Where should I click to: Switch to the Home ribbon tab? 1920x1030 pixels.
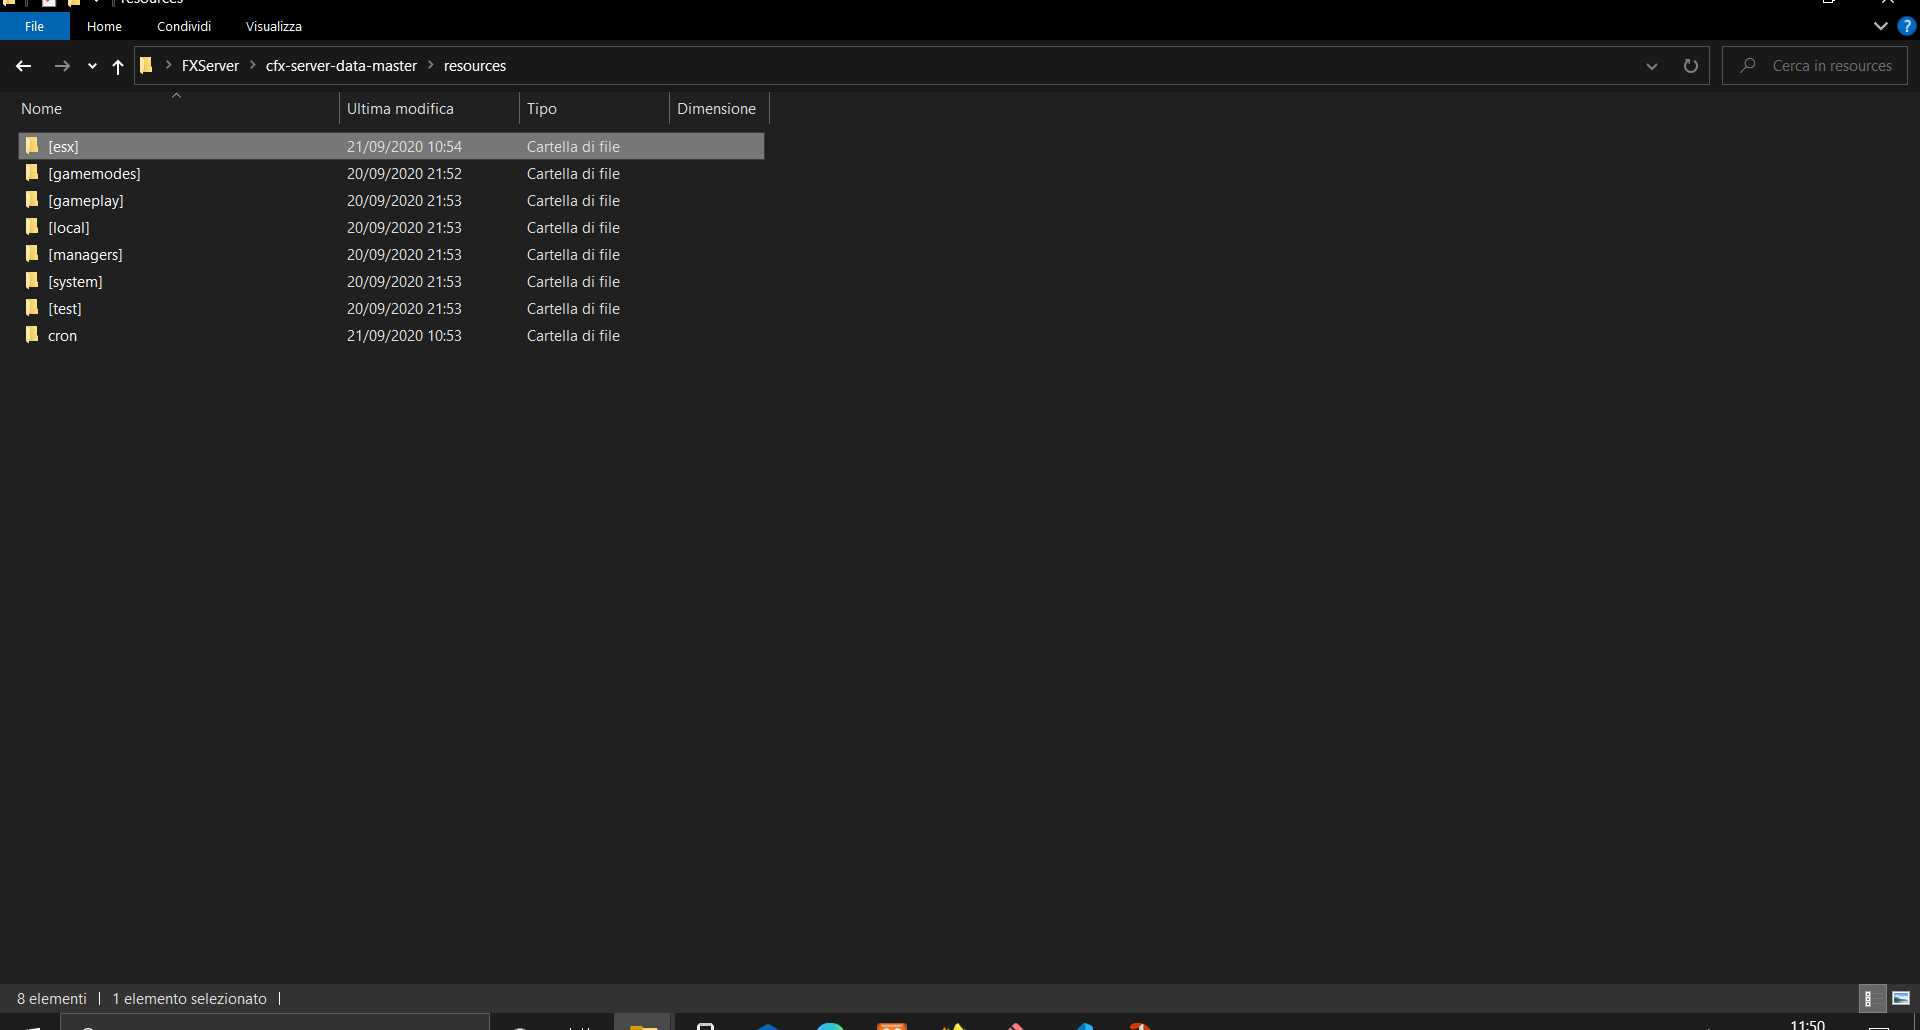104,26
